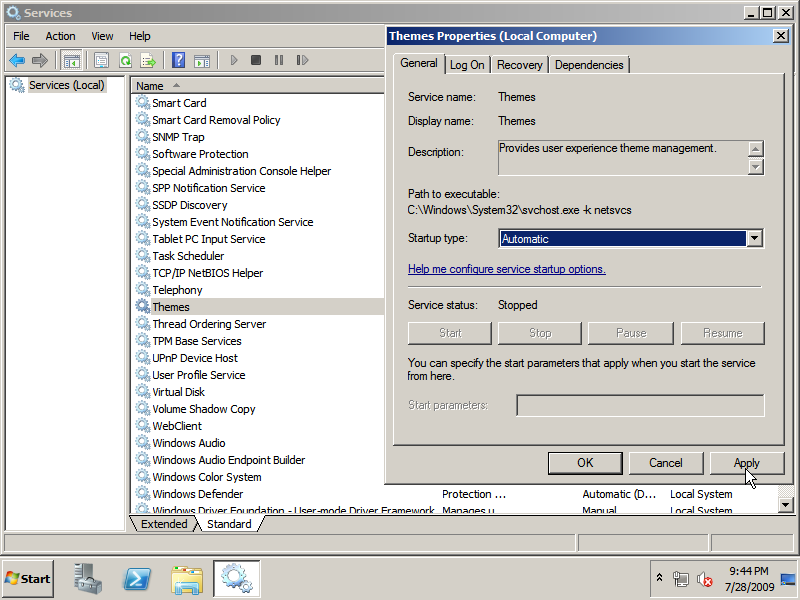This screenshot has height=600, width=800.
Task: Click the OK button
Action: (x=585, y=463)
